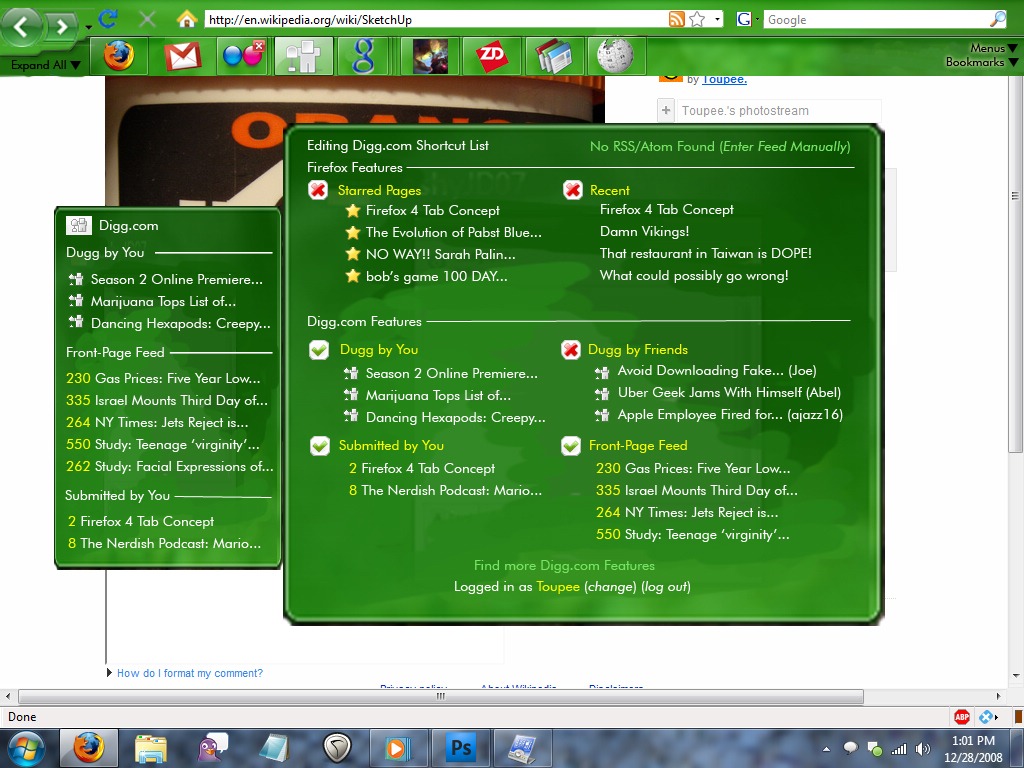
Task: Click the Google search box
Action: point(876,20)
